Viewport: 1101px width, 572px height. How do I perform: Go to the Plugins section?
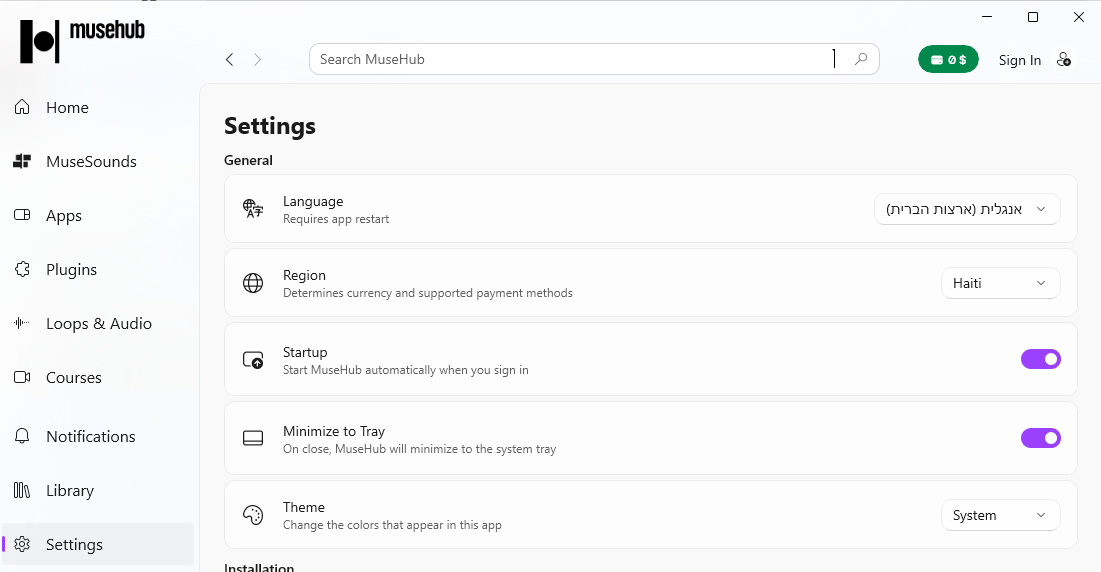pyautogui.click(x=98, y=270)
